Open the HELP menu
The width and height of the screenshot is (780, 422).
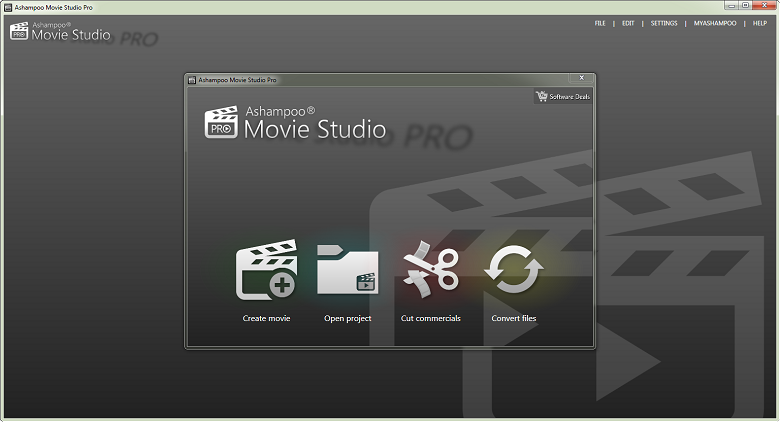tap(760, 23)
